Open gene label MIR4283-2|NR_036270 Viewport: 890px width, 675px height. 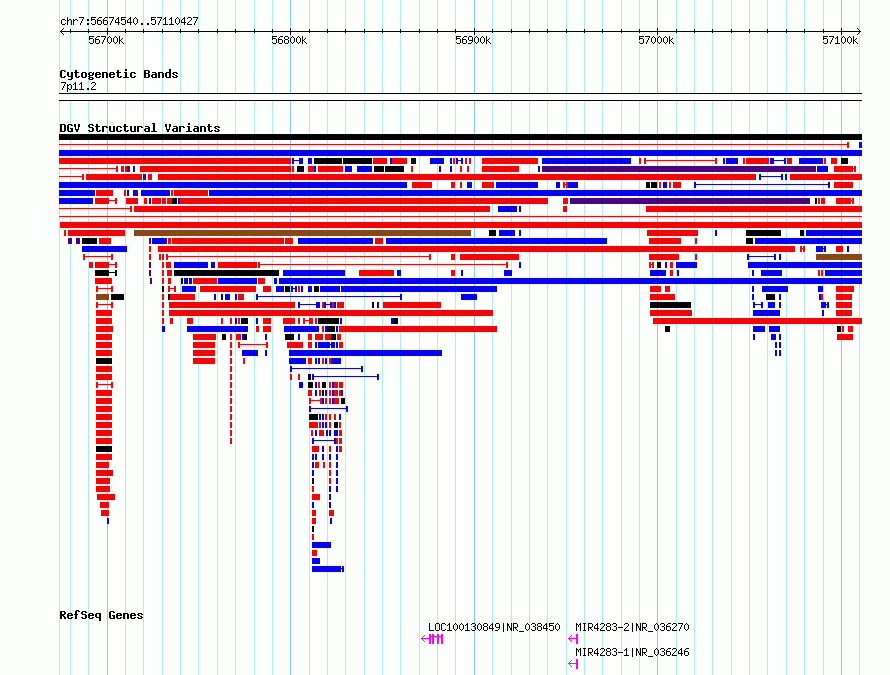[x=632, y=627]
